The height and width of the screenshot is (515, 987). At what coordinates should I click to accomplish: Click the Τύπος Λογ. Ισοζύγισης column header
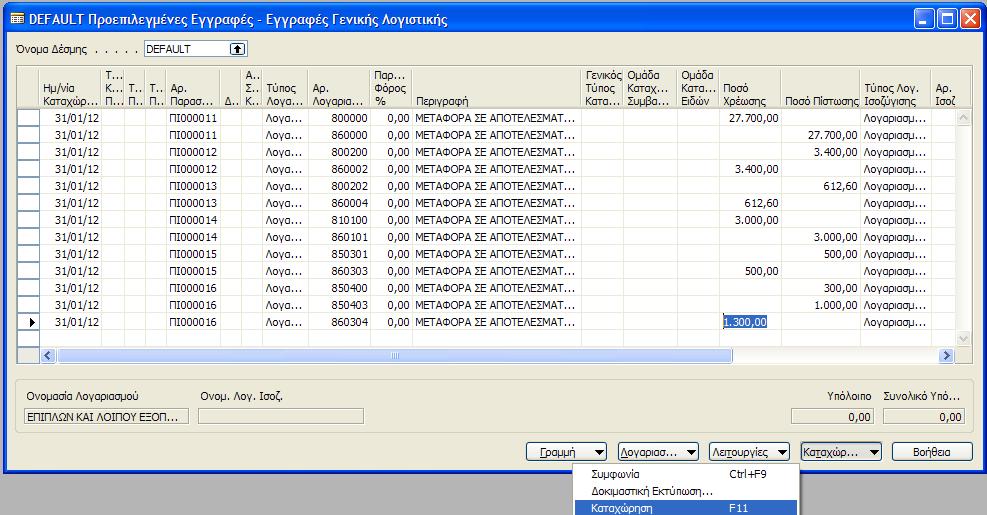(x=896, y=88)
